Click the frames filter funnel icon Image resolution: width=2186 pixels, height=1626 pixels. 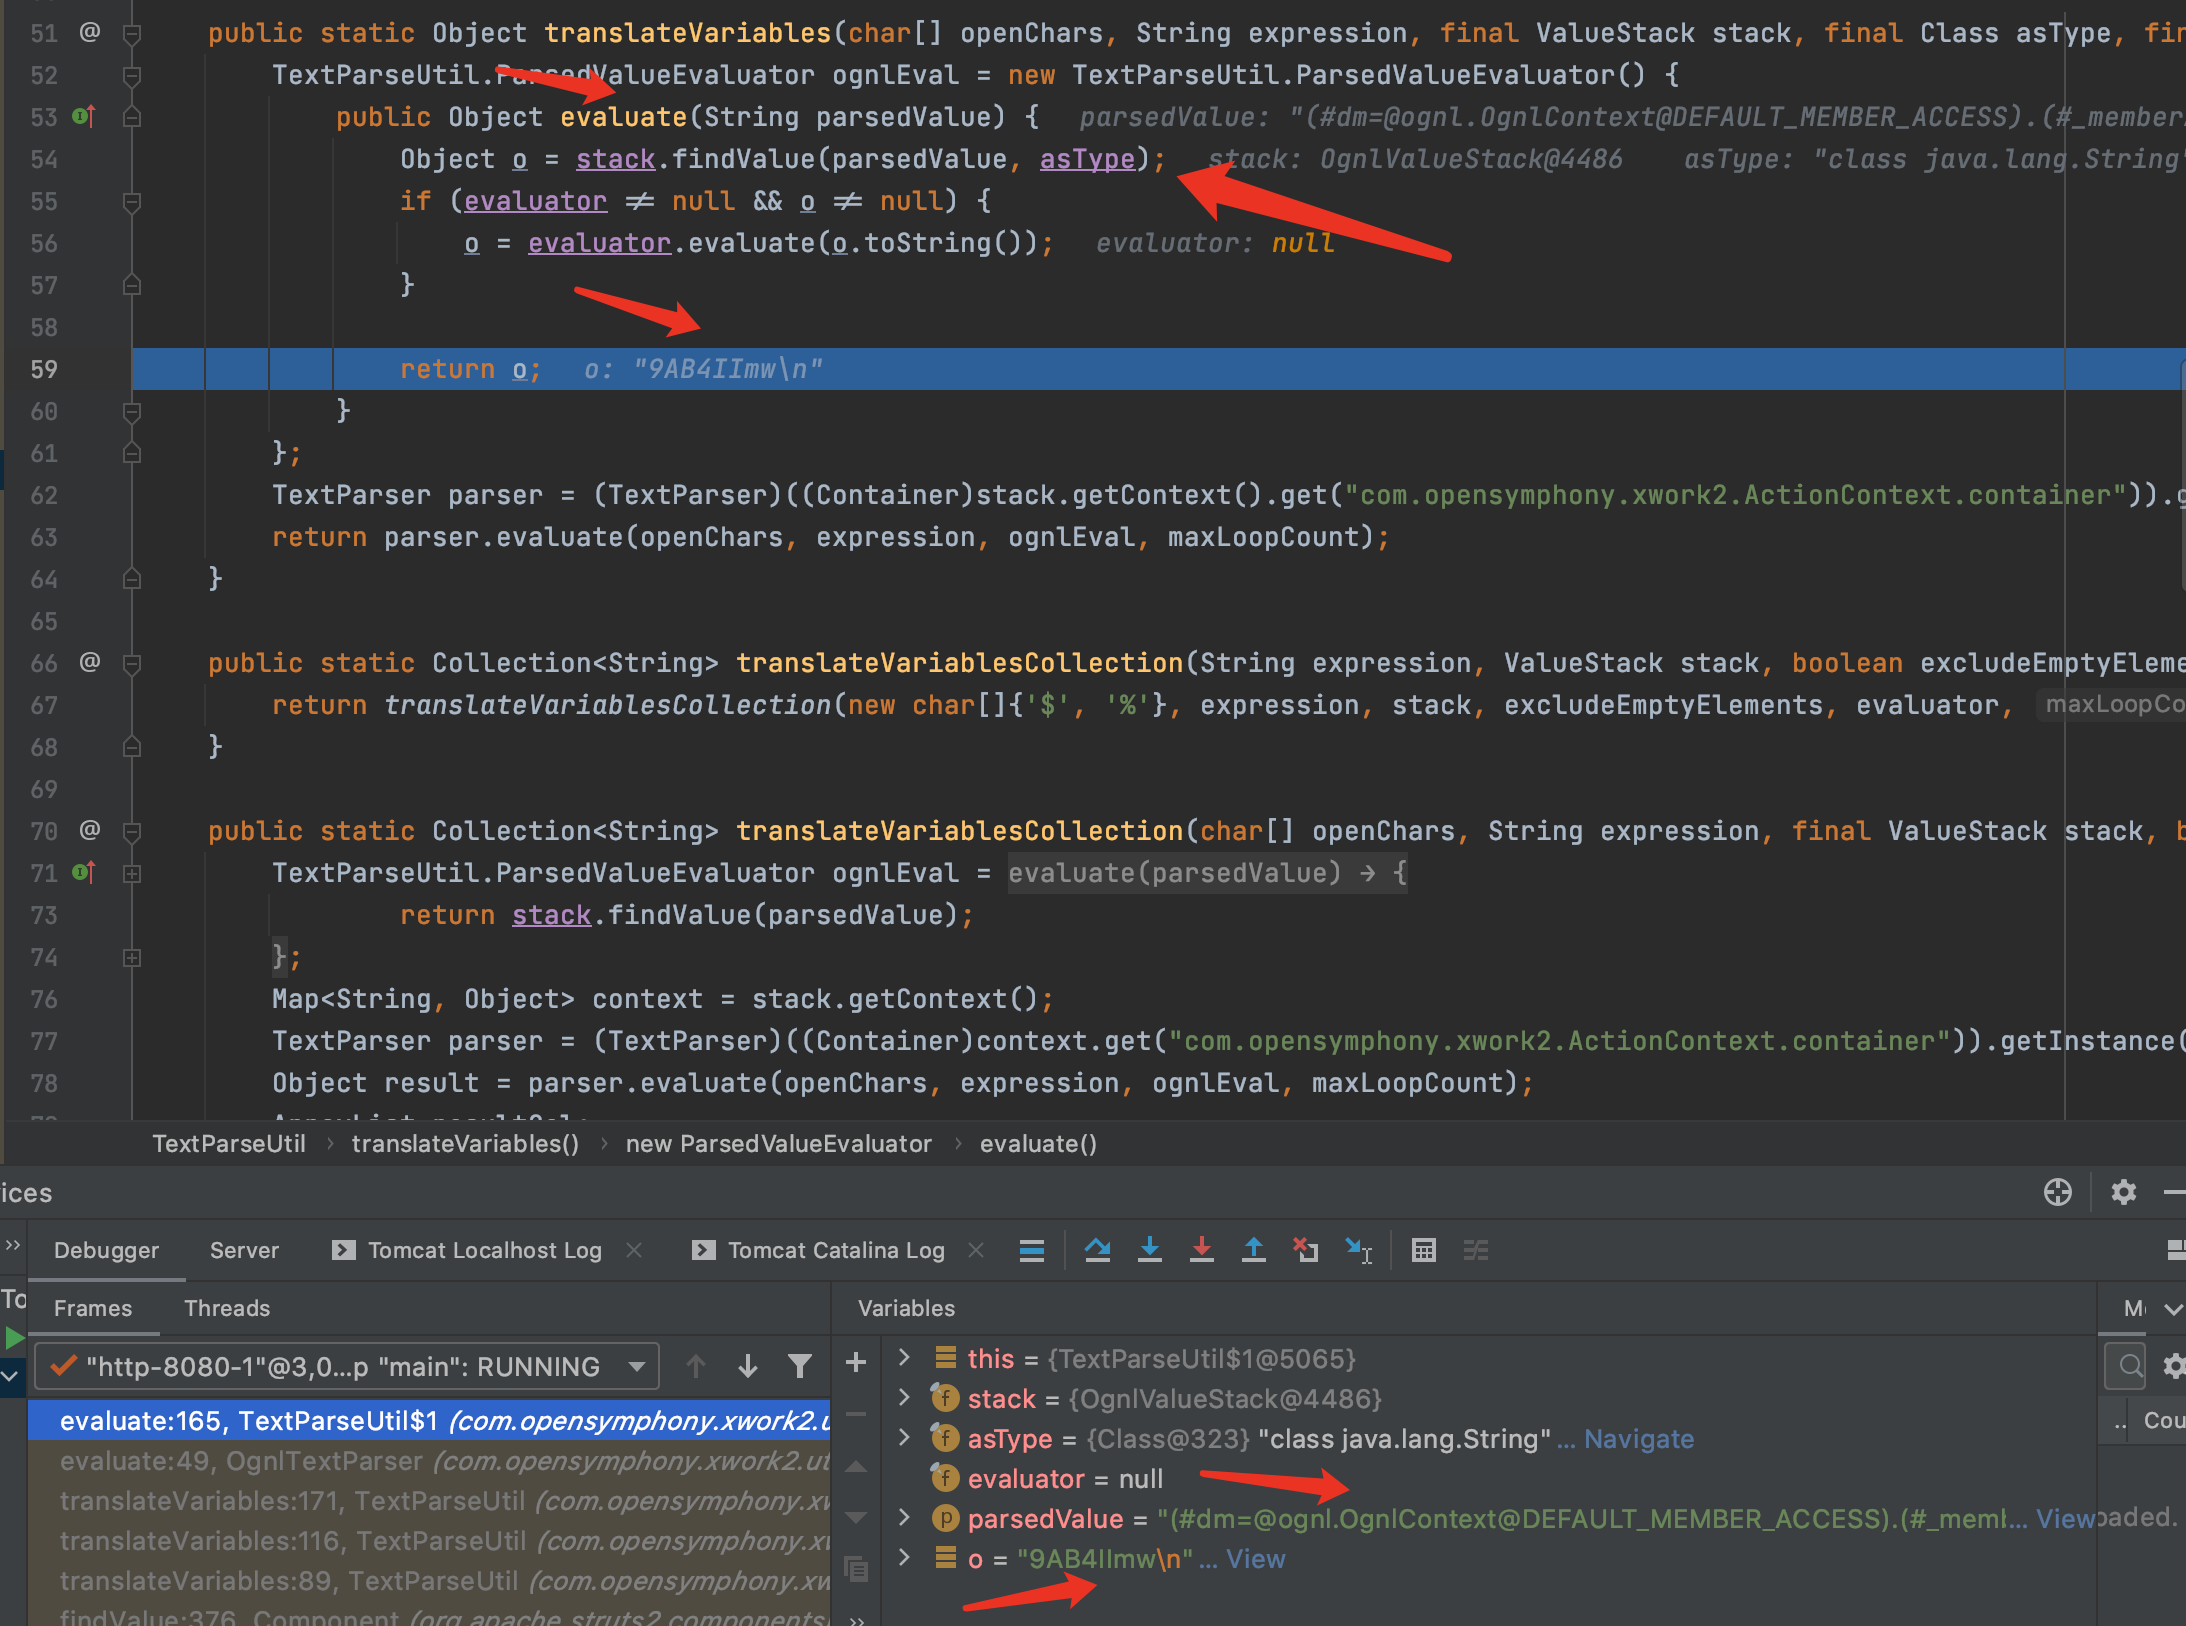click(x=799, y=1366)
